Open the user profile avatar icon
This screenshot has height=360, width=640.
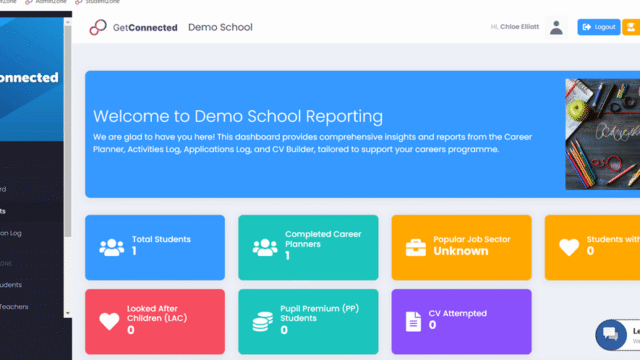pos(556,27)
